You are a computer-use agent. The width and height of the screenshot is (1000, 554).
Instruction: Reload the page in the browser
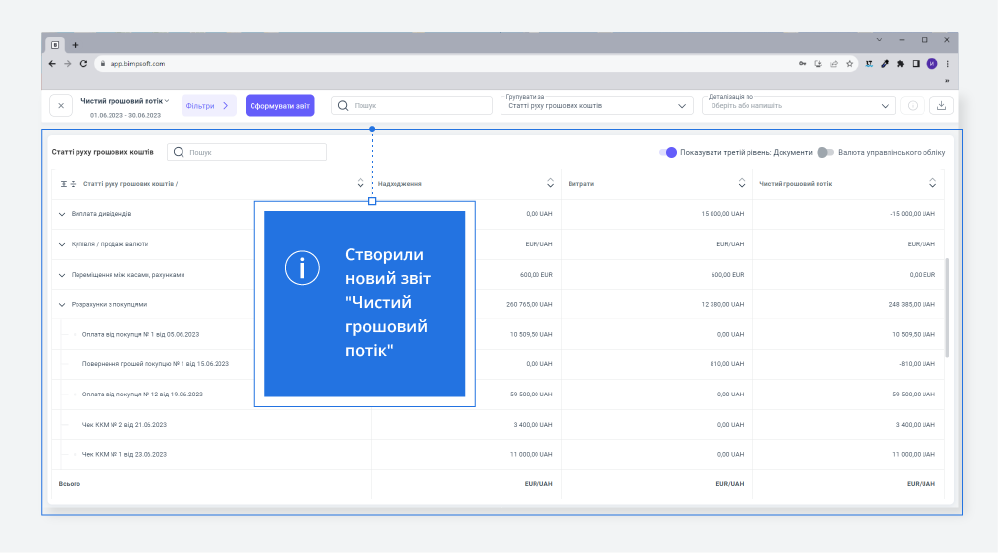point(84,63)
